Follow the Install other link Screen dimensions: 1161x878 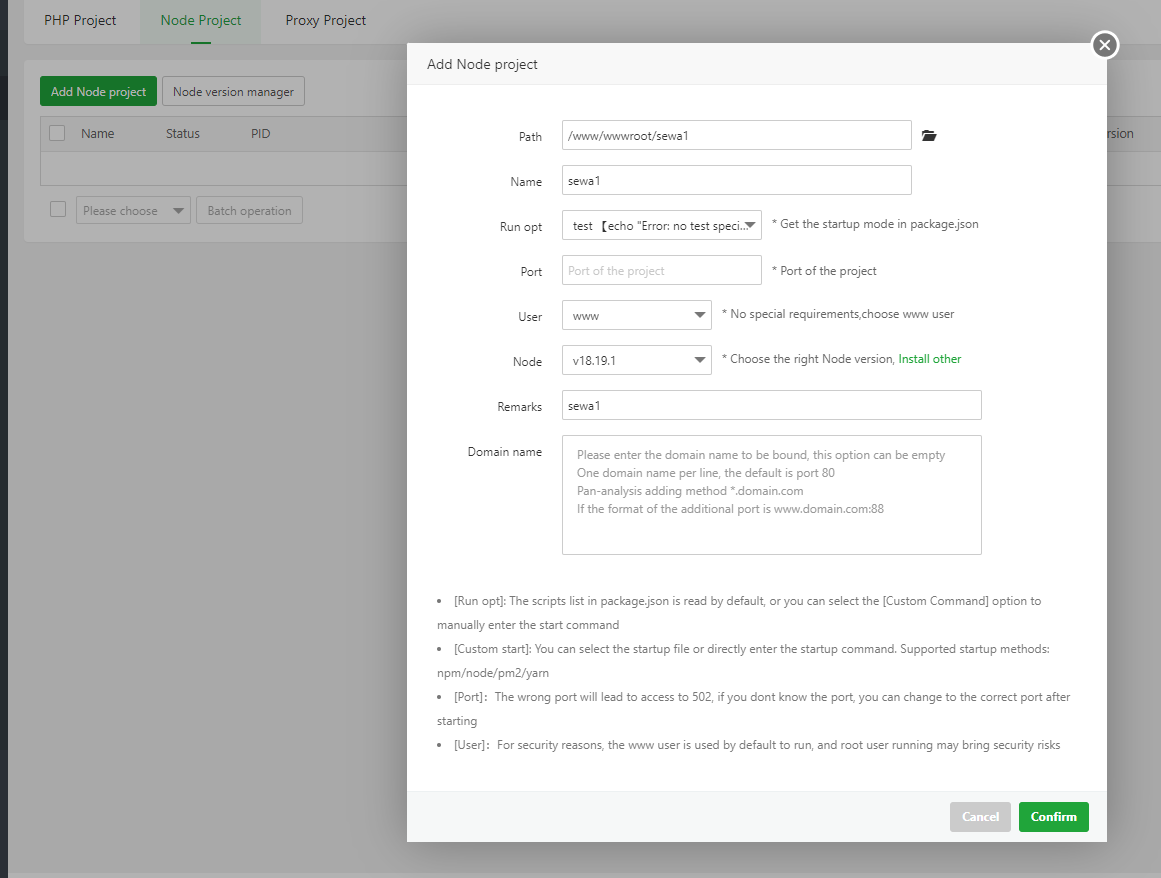(929, 359)
